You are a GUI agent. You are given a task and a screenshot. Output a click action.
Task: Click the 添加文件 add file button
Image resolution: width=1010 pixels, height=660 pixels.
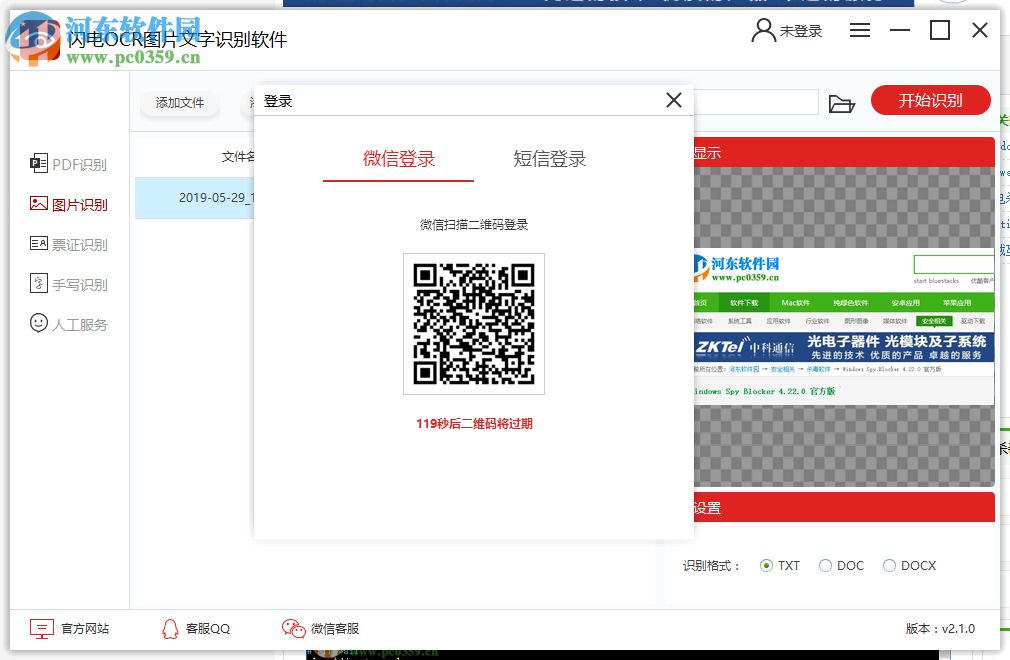click(179, 103)
